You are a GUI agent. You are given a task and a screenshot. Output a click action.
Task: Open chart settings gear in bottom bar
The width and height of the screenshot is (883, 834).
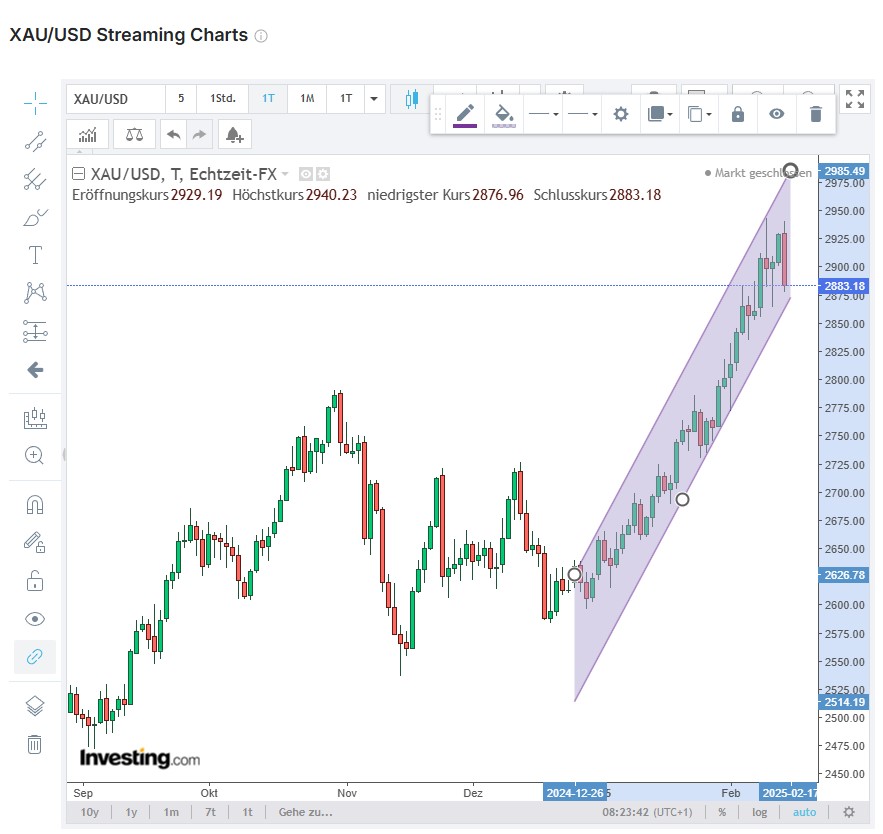(849, 812)
